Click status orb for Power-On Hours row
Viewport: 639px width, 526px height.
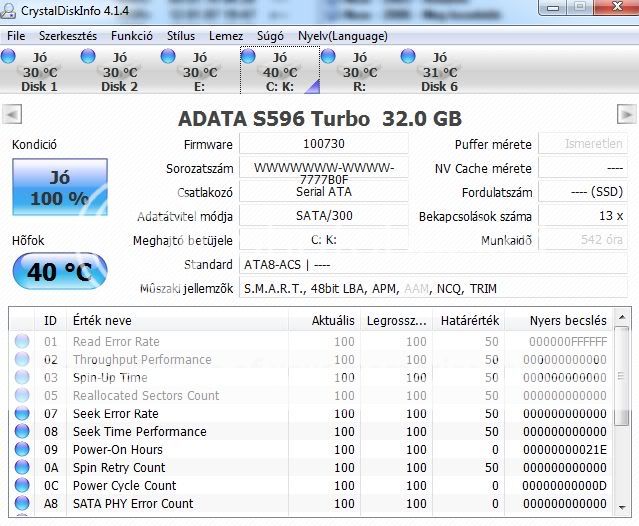[x=22, y=450]
